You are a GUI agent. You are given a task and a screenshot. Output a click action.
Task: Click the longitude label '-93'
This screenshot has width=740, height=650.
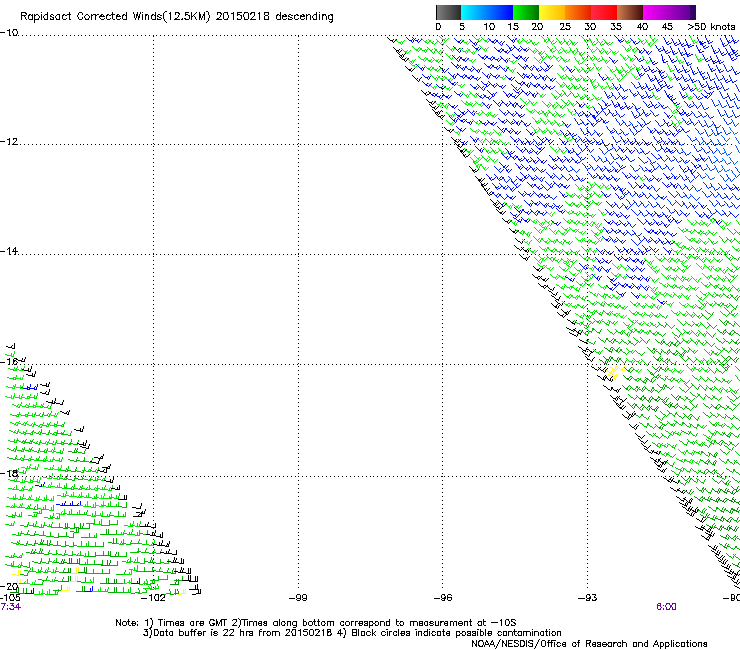click(x=588, y=598)
